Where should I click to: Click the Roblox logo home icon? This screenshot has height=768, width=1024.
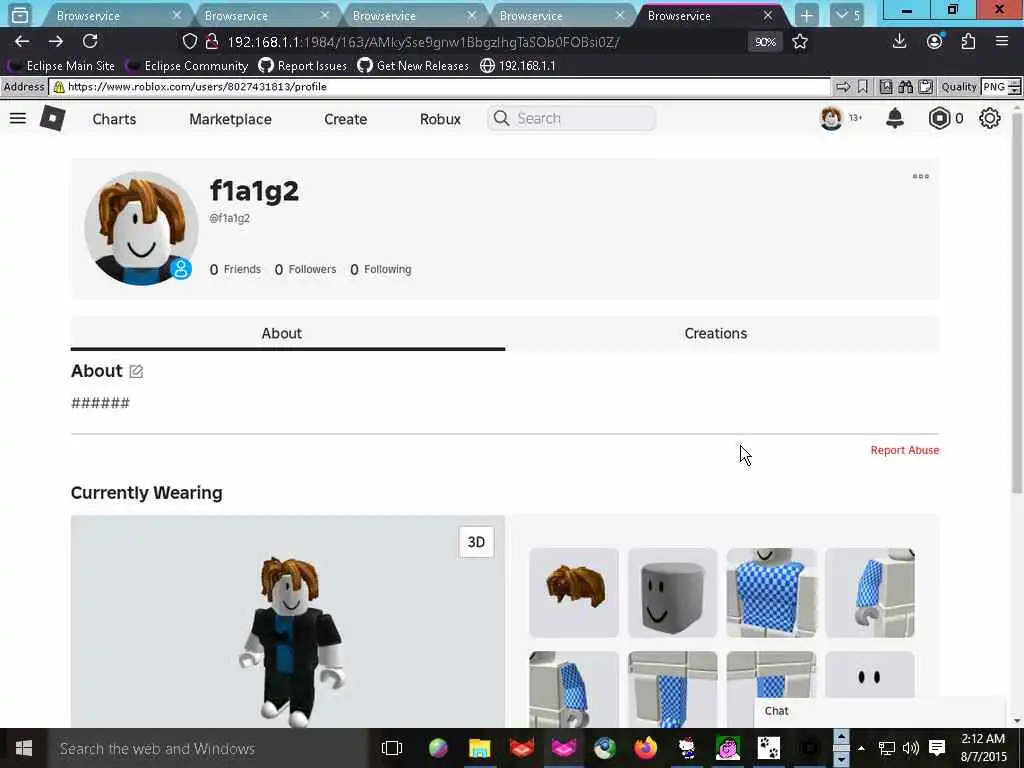[52, 118]
